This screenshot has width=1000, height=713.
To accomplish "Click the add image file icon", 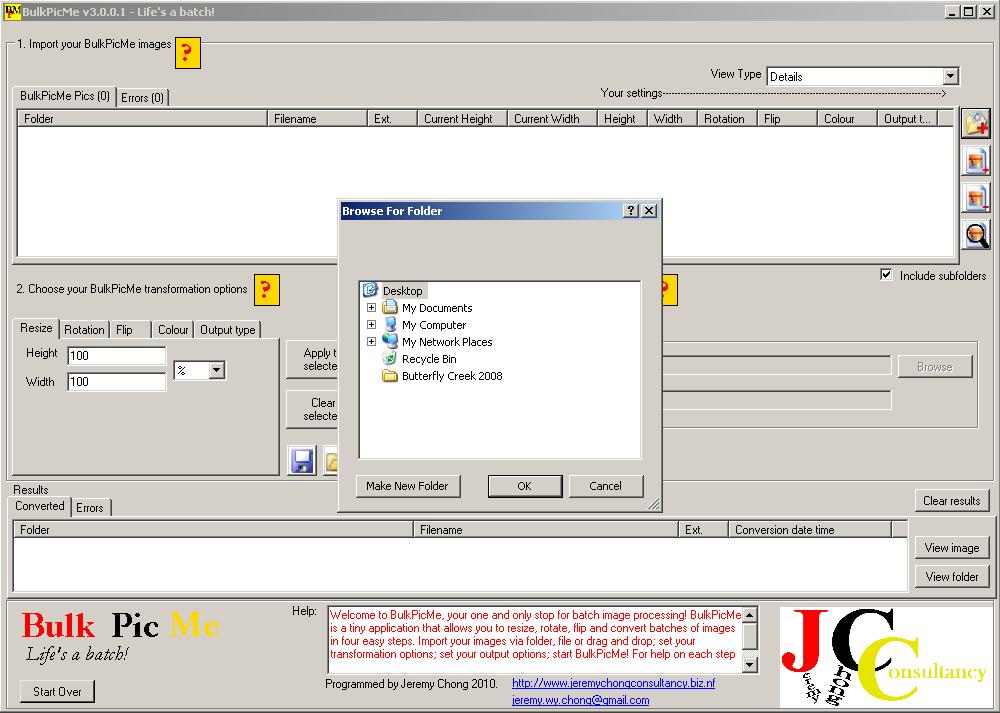I will (976, 160).
